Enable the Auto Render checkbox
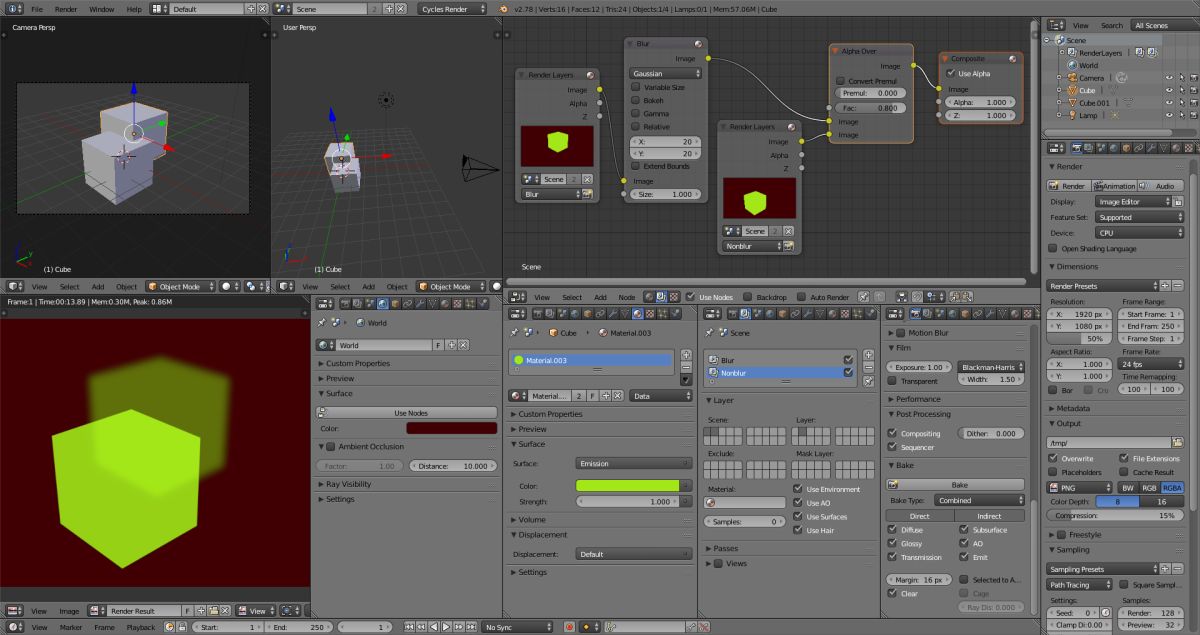 [x=803, y=297]
